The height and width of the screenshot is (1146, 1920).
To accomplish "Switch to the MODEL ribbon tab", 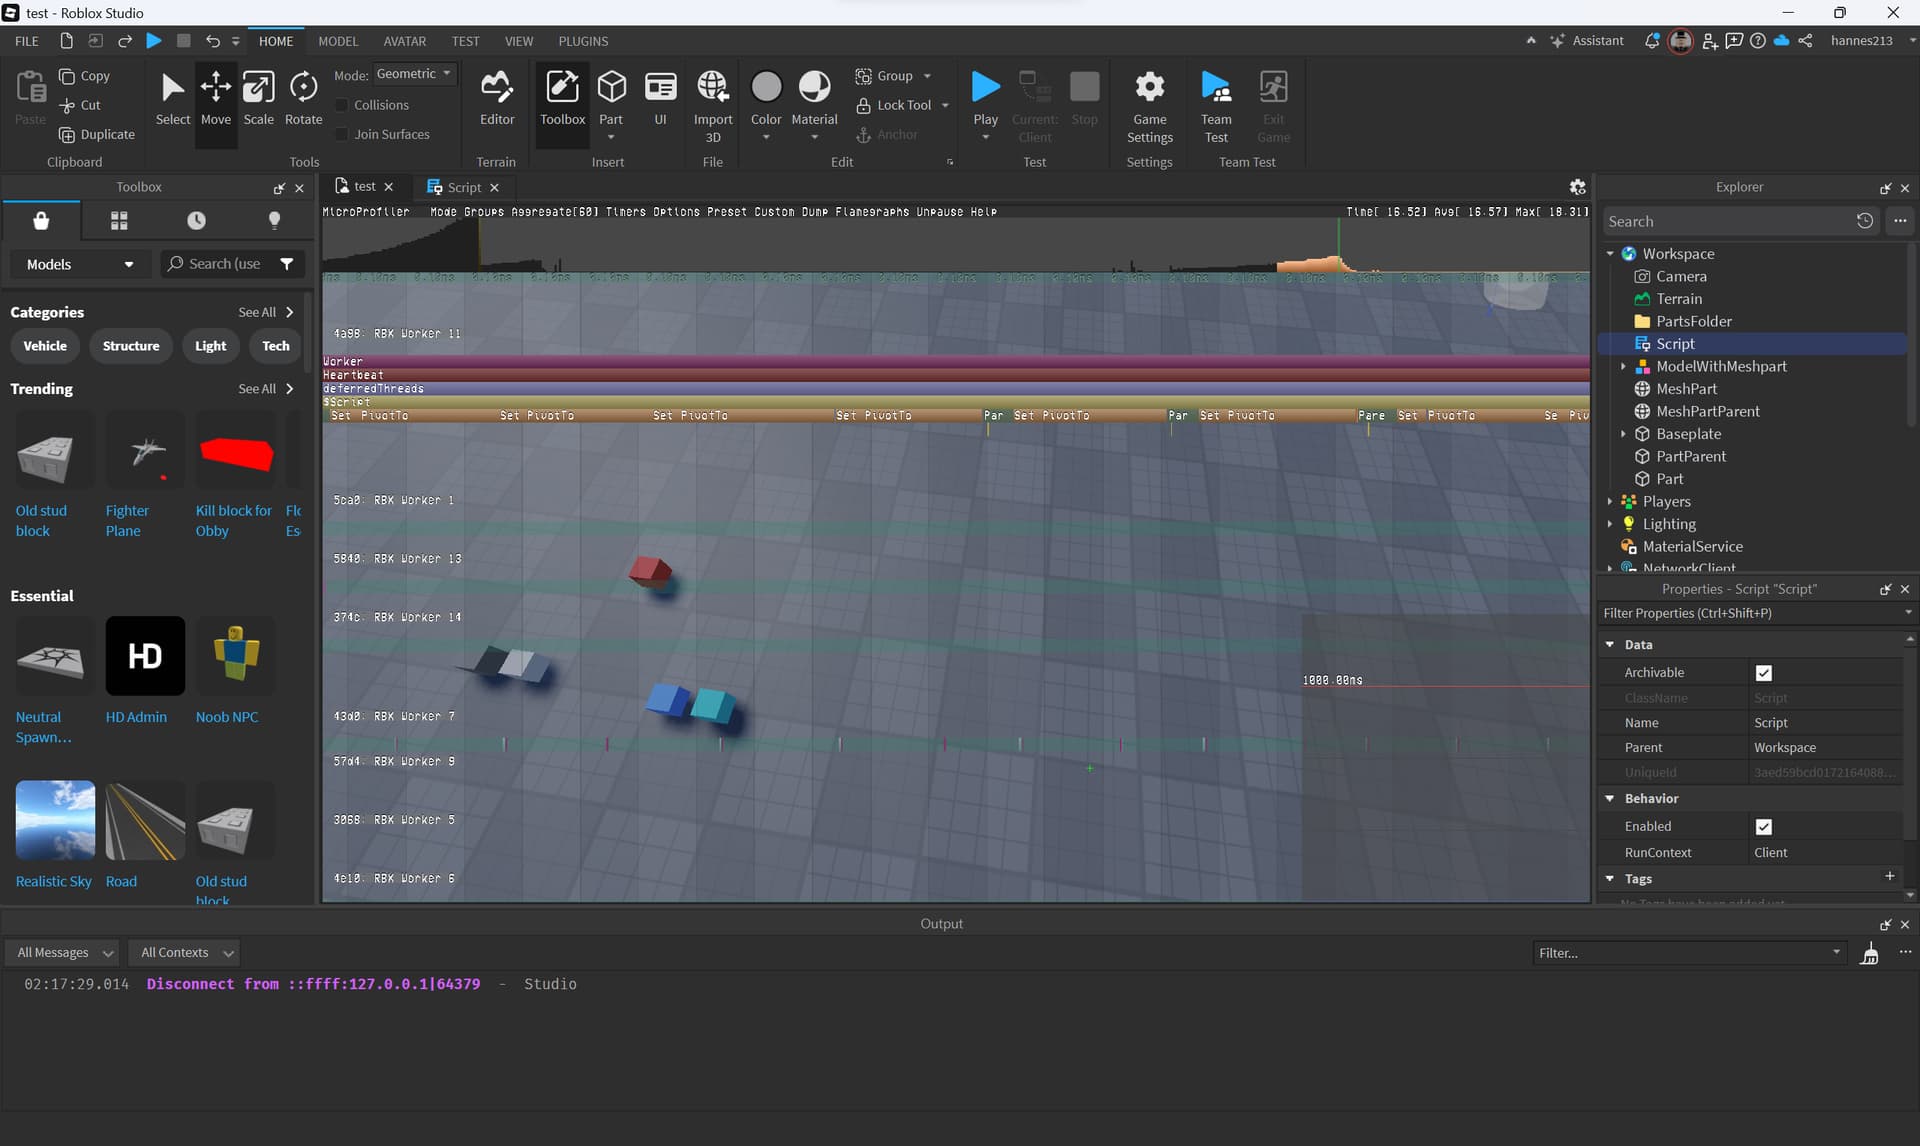I will click(337, 41).
